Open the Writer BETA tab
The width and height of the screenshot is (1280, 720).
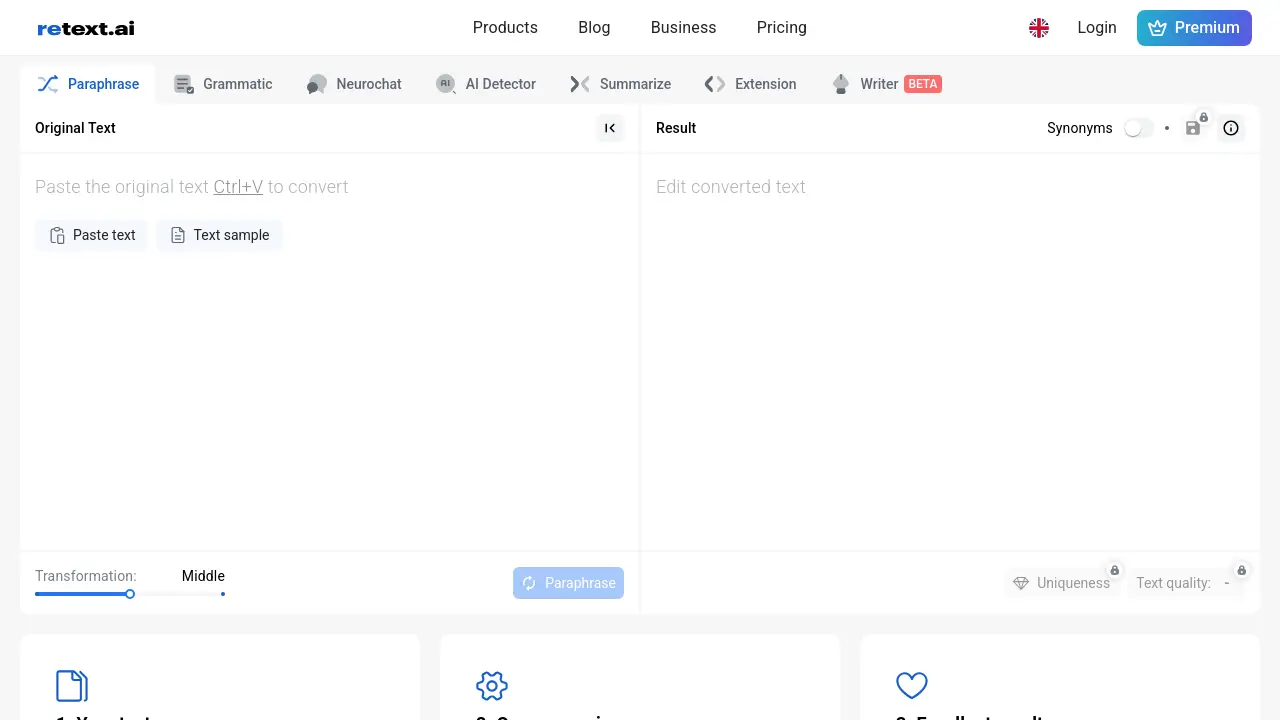point(886,84)
